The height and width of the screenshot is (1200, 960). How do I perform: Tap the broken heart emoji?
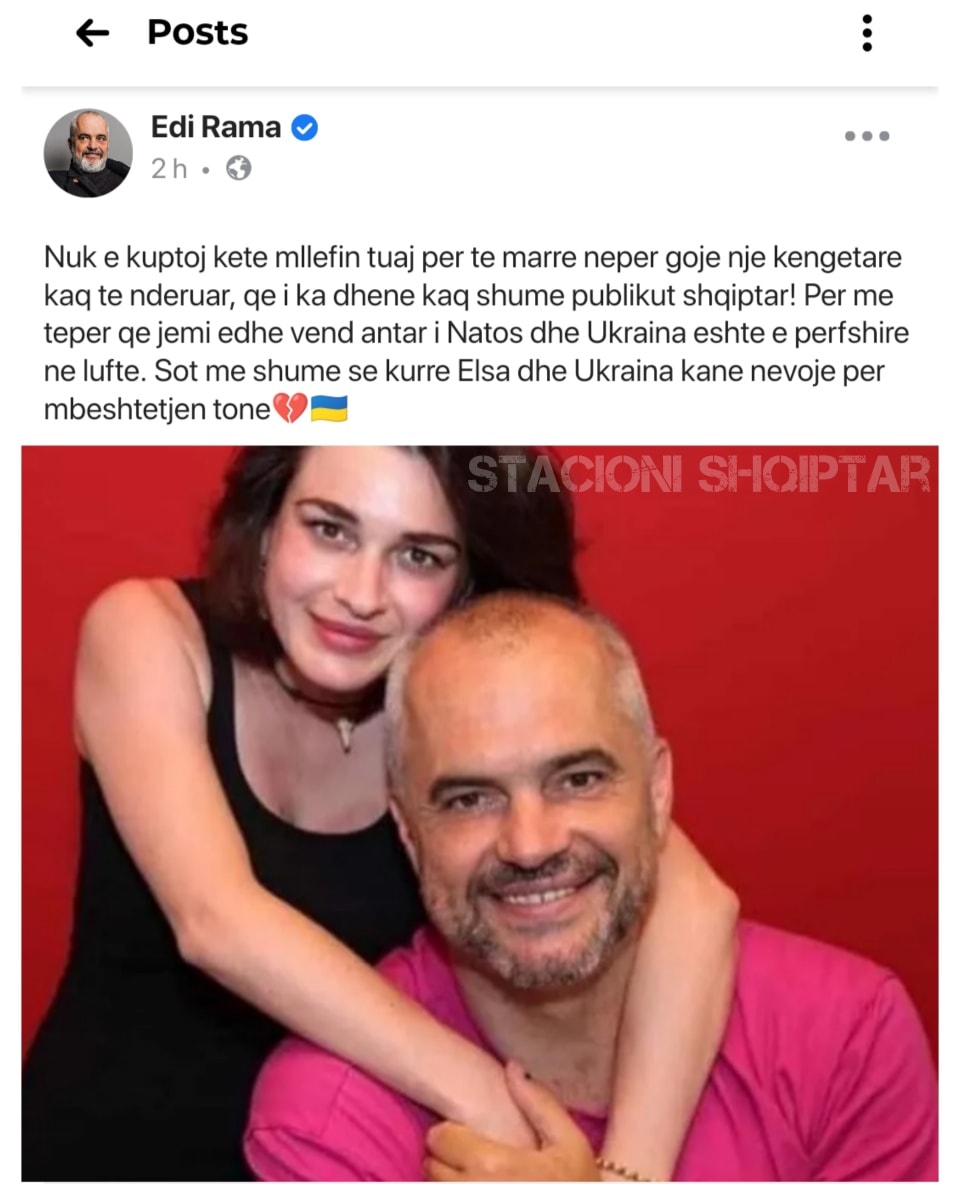(x=288, y=410)
